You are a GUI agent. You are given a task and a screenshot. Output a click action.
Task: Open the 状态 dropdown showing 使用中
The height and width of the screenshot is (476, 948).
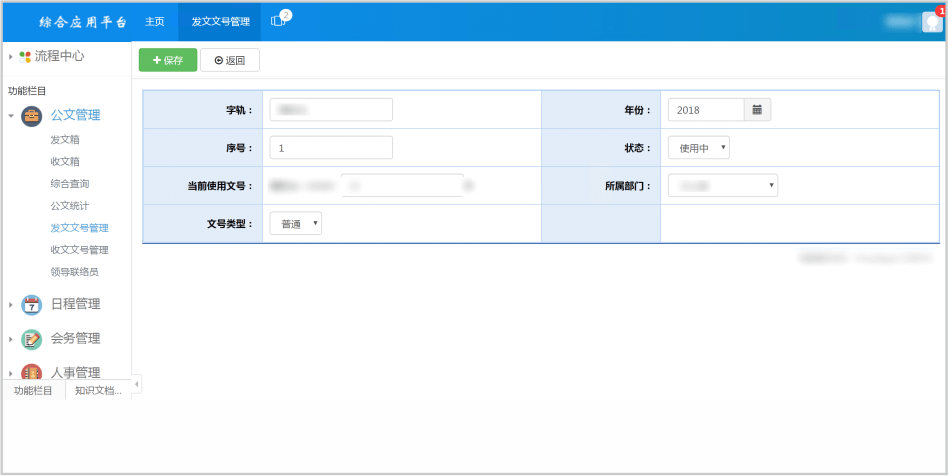tap(698, 148)
